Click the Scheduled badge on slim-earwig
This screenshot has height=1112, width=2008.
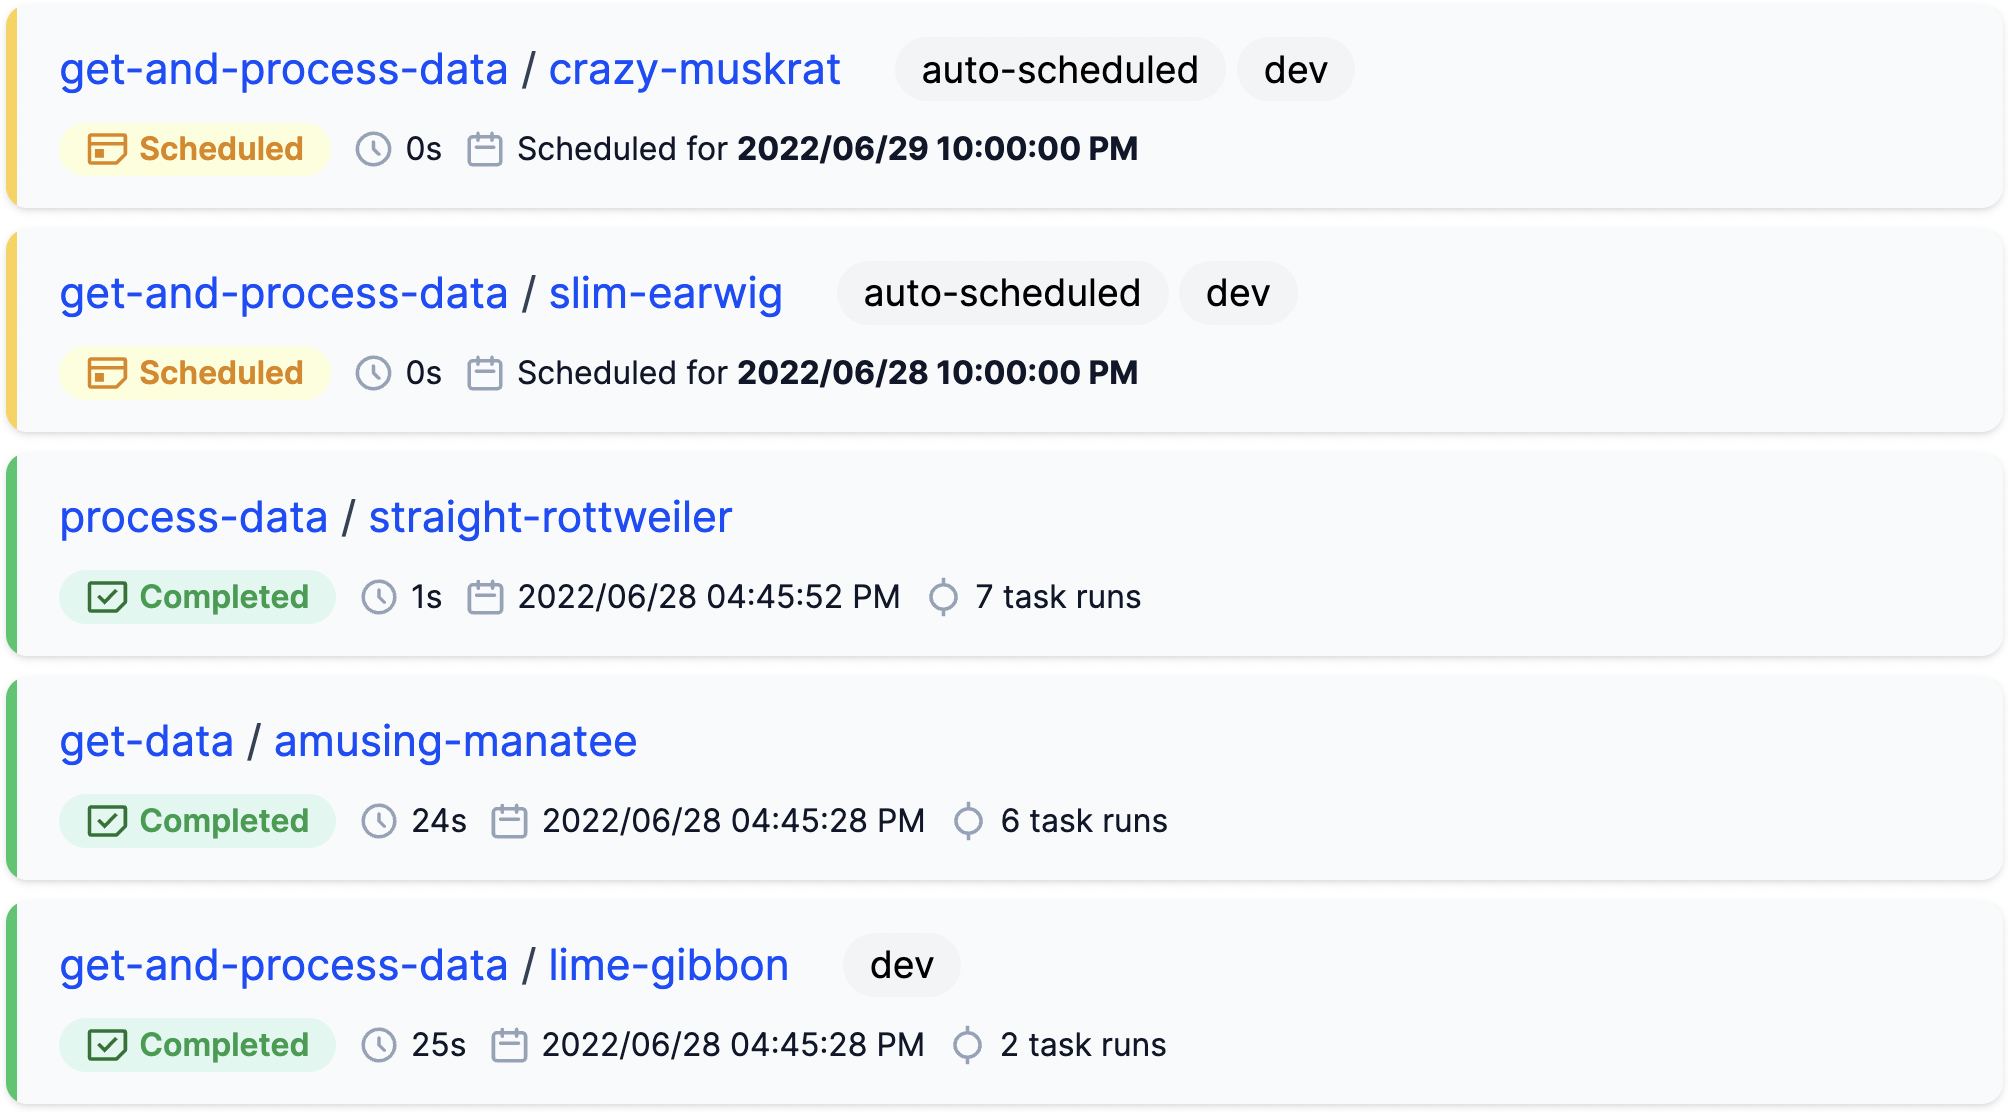click(195, 373)
